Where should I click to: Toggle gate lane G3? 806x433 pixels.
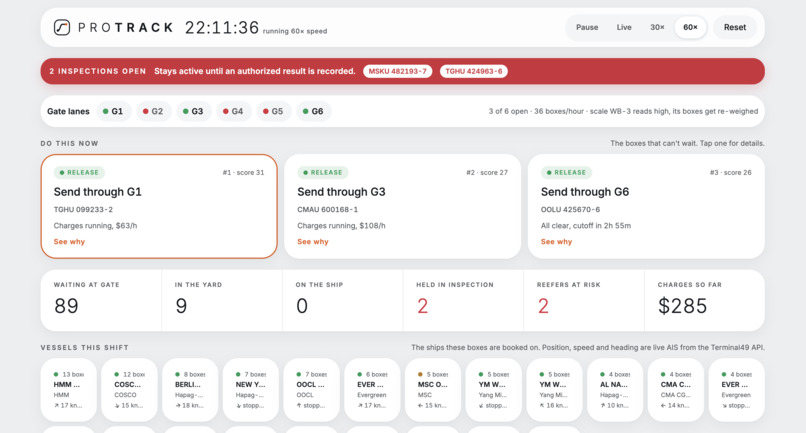click(193, 111)
